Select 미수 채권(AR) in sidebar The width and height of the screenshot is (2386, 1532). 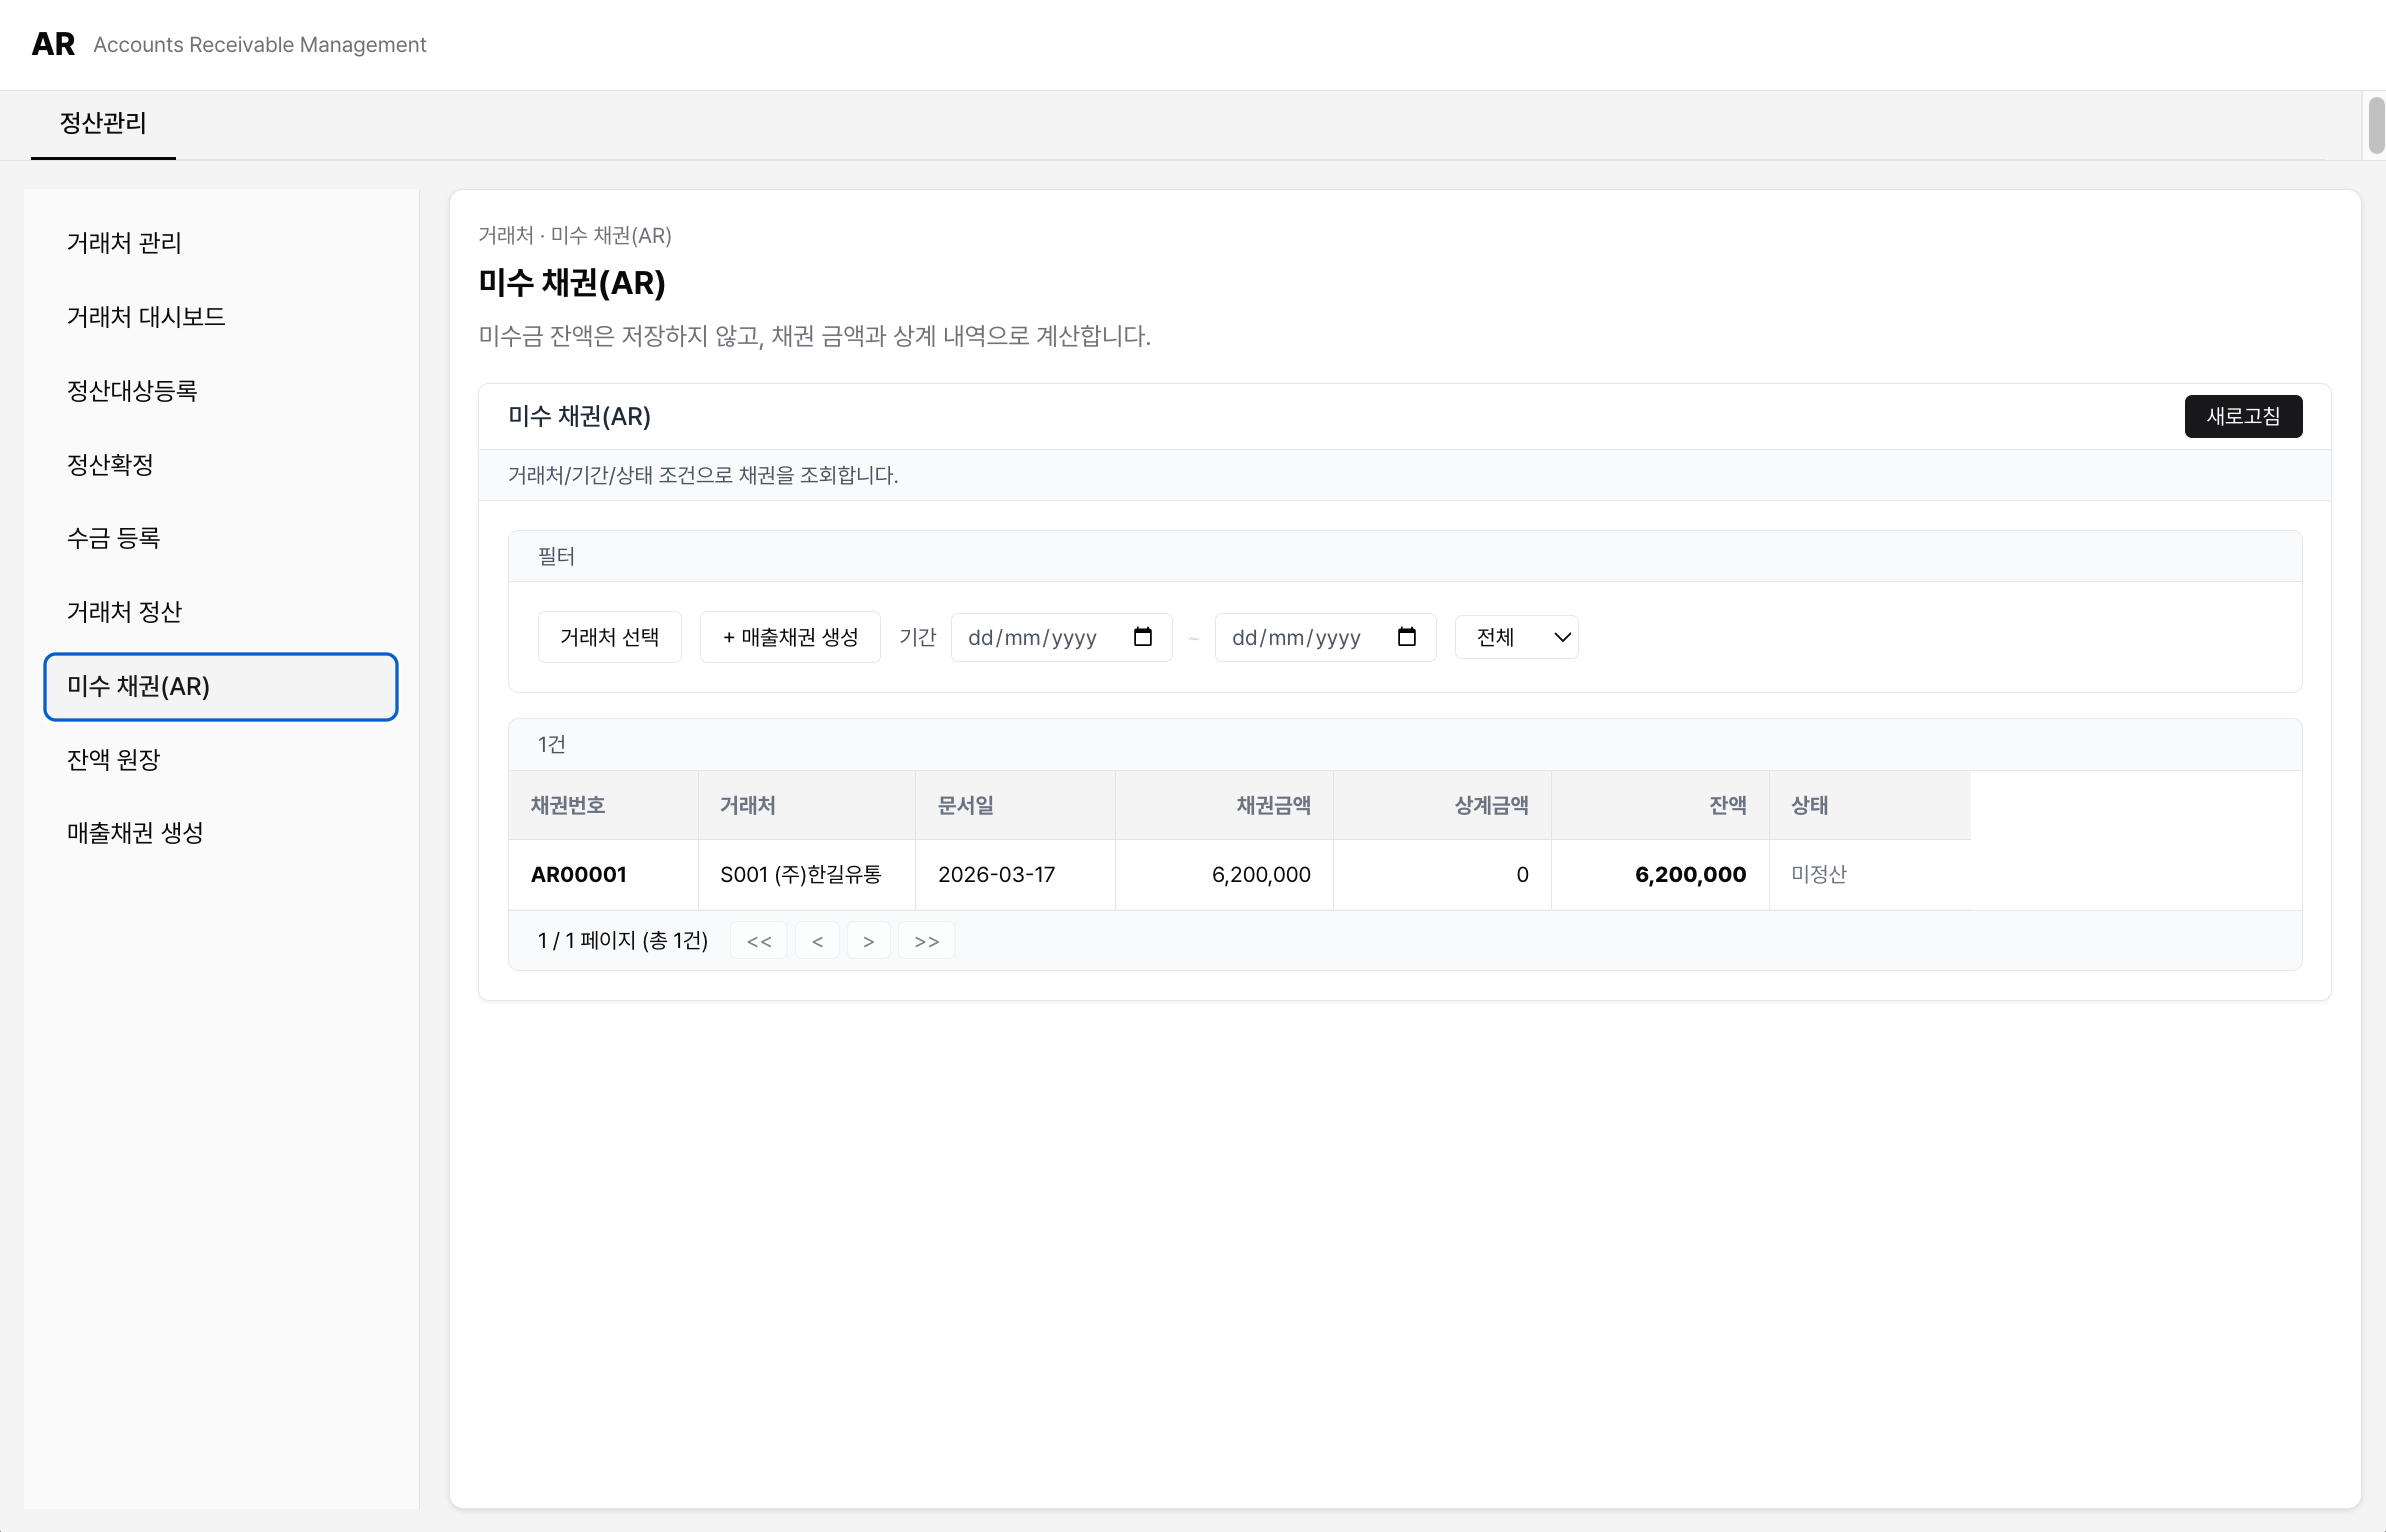click(x=137, y=687)
